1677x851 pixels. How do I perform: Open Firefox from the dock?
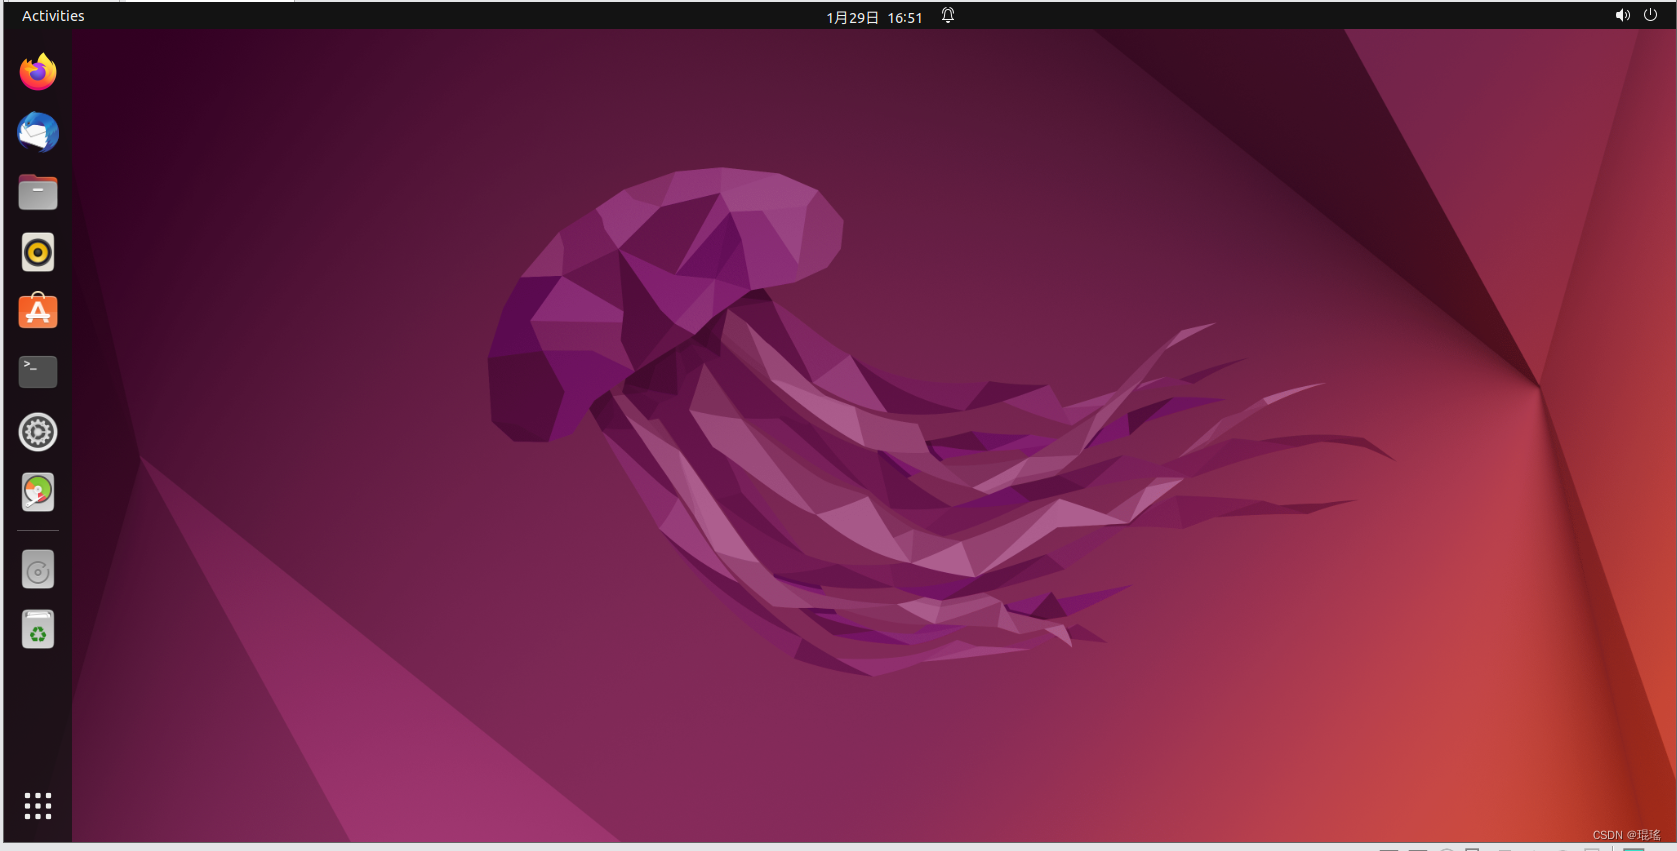[x=38, y=72]
